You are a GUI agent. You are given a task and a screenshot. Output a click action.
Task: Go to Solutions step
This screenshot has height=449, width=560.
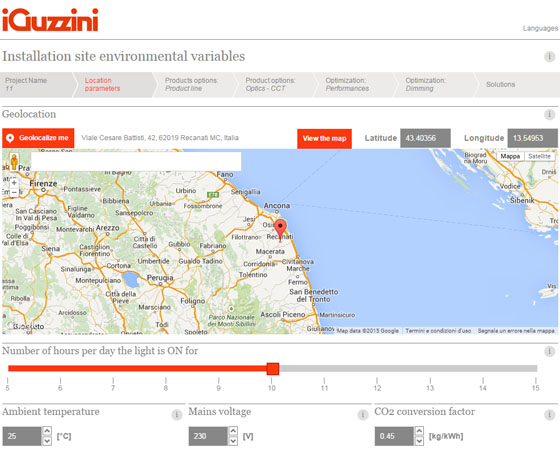pyautogui.click(x=518, y=85)
